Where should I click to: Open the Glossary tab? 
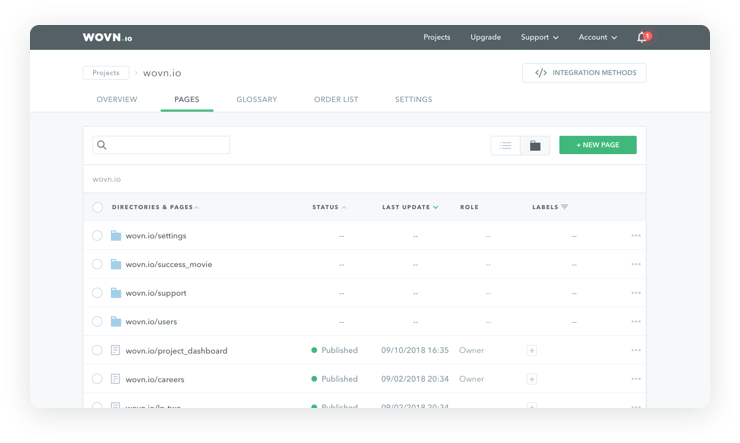click(257, 100)
